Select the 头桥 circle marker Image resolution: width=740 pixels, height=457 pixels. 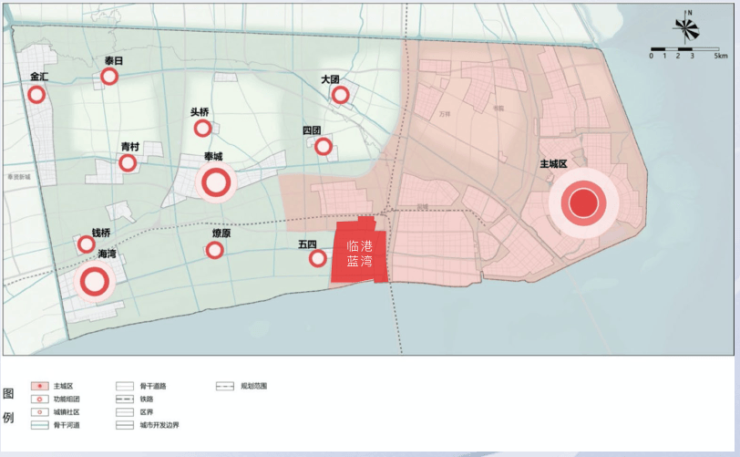tap(203, 128)
